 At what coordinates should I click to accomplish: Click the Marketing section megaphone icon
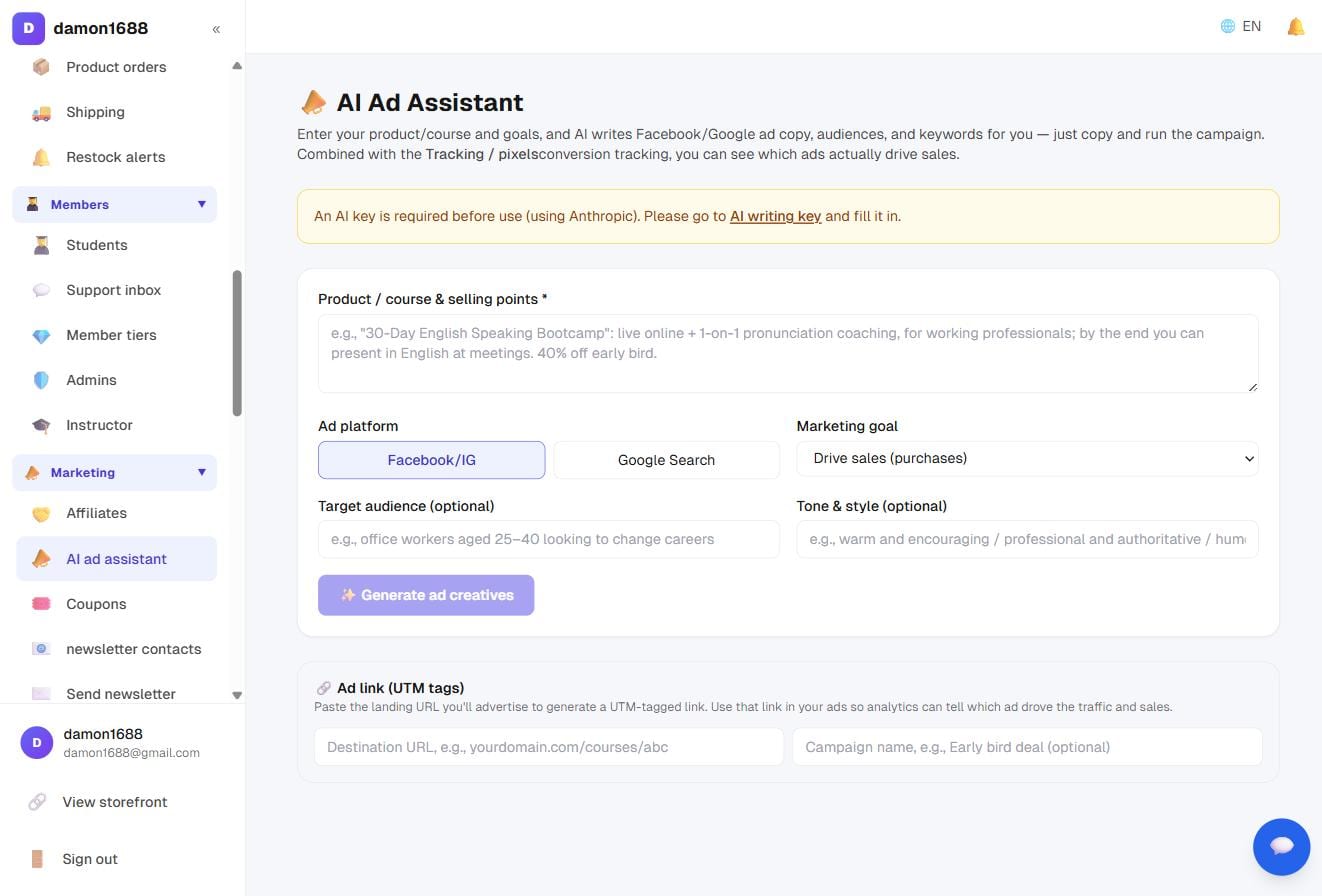click(x=33, y=472)
